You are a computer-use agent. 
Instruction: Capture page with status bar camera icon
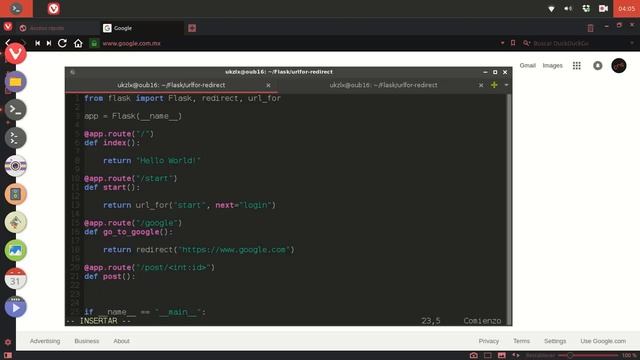coord(473,356)
